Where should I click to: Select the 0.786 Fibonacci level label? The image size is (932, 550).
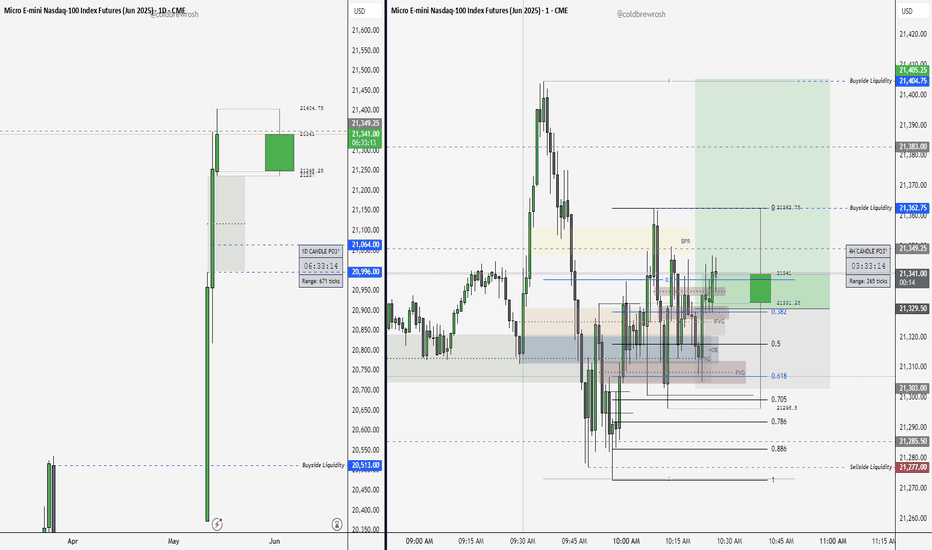[779, 421]
